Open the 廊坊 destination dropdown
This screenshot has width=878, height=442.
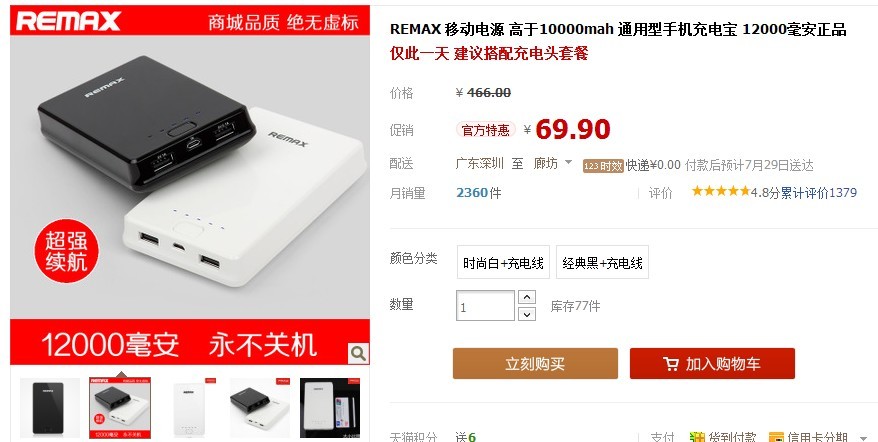click(x=553, y=164)
